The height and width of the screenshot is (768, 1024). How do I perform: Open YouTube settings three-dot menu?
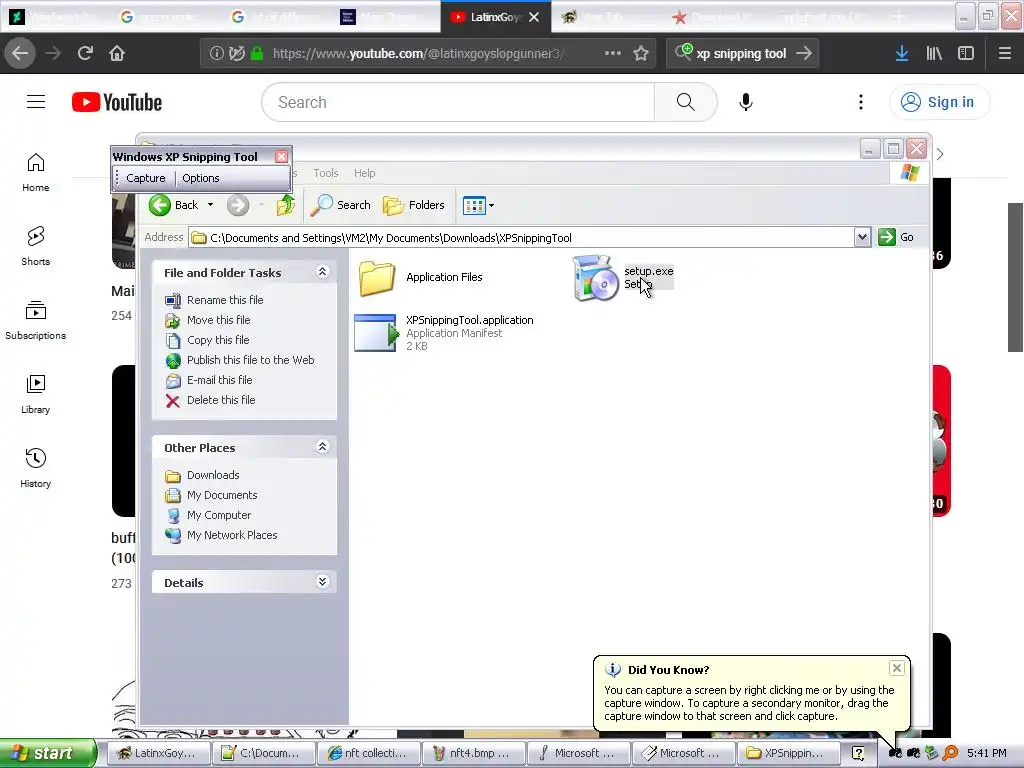tap(861, 102)
